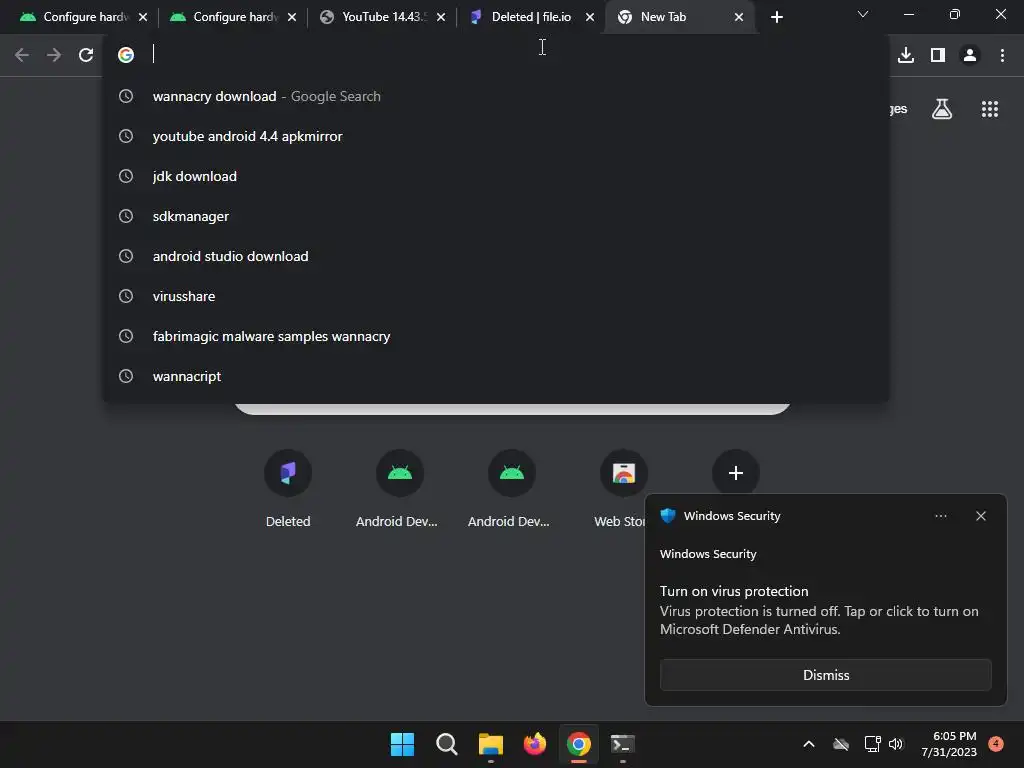1024x768 pixels.
Task: Select the jdk download suggestion
Action: [x=496, y=176]
